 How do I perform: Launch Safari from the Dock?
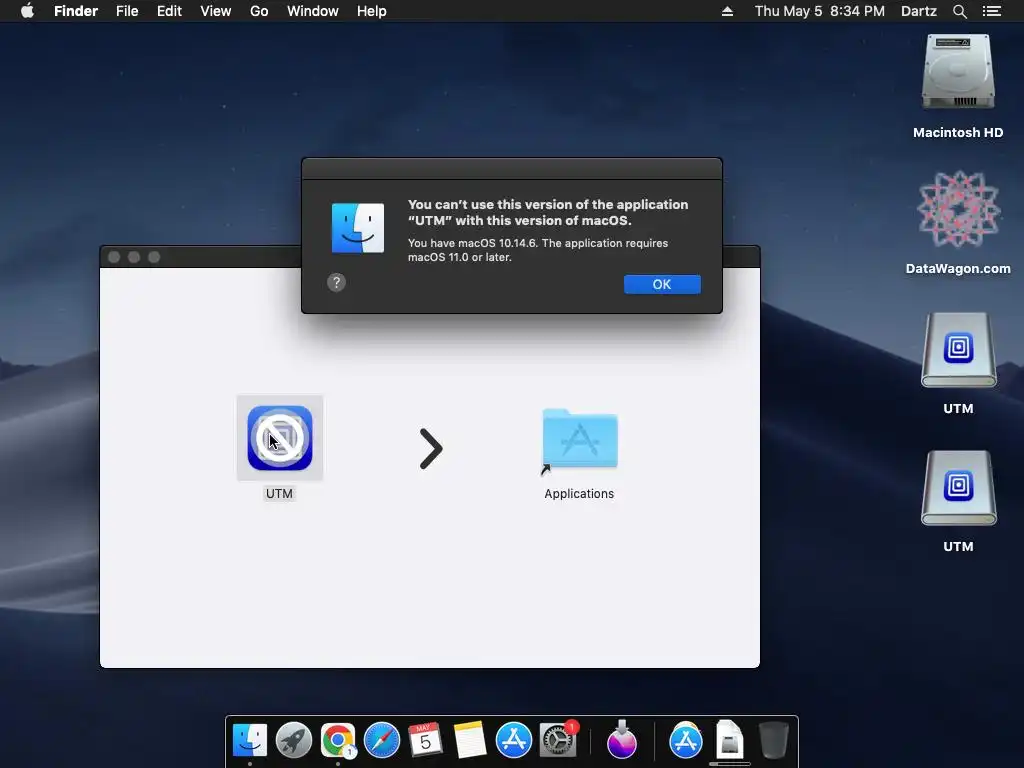381,740
